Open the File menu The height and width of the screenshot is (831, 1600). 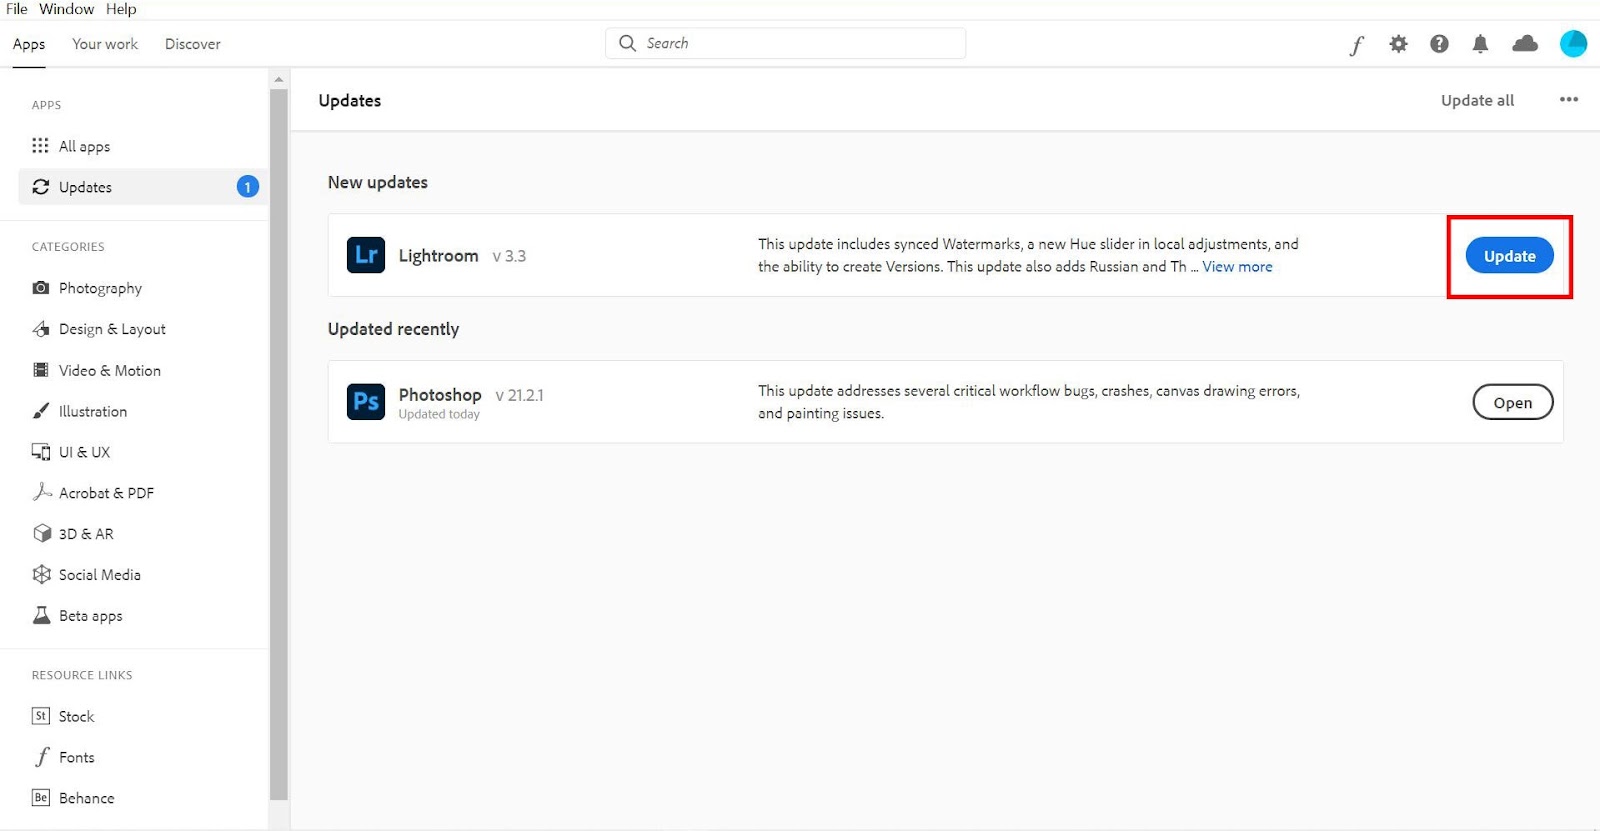pyautogui.click(x=17, y=9)
